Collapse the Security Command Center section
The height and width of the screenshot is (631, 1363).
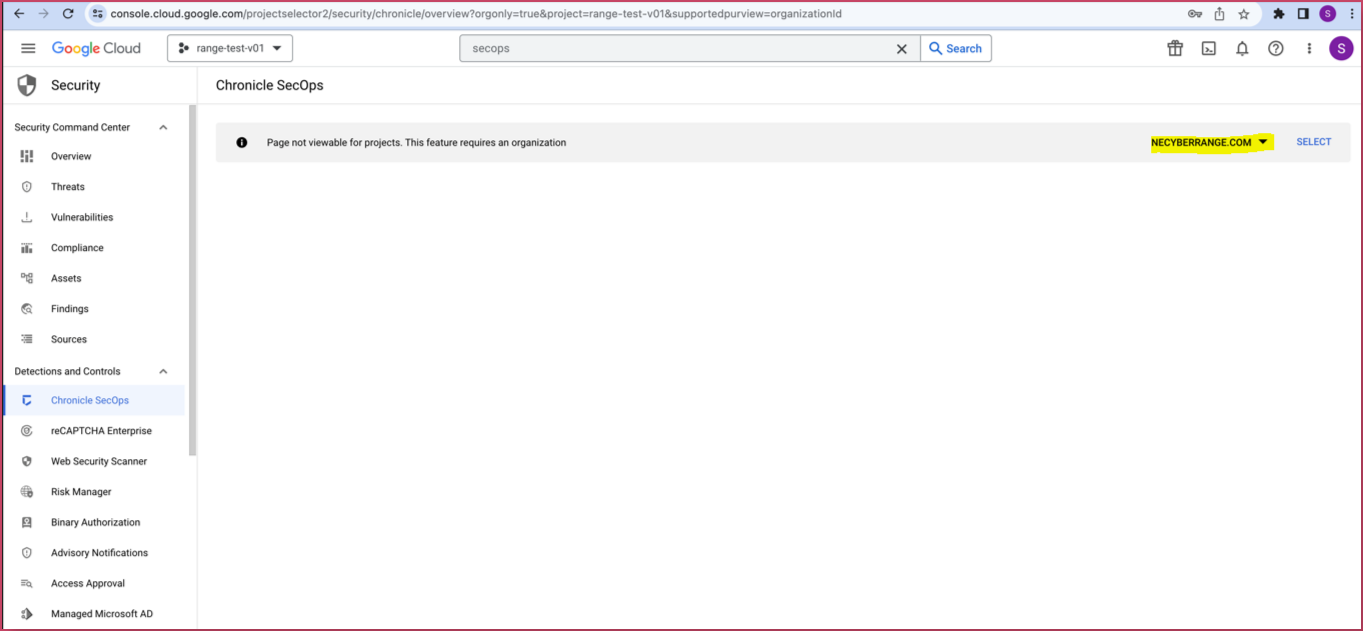coord(163,127)
